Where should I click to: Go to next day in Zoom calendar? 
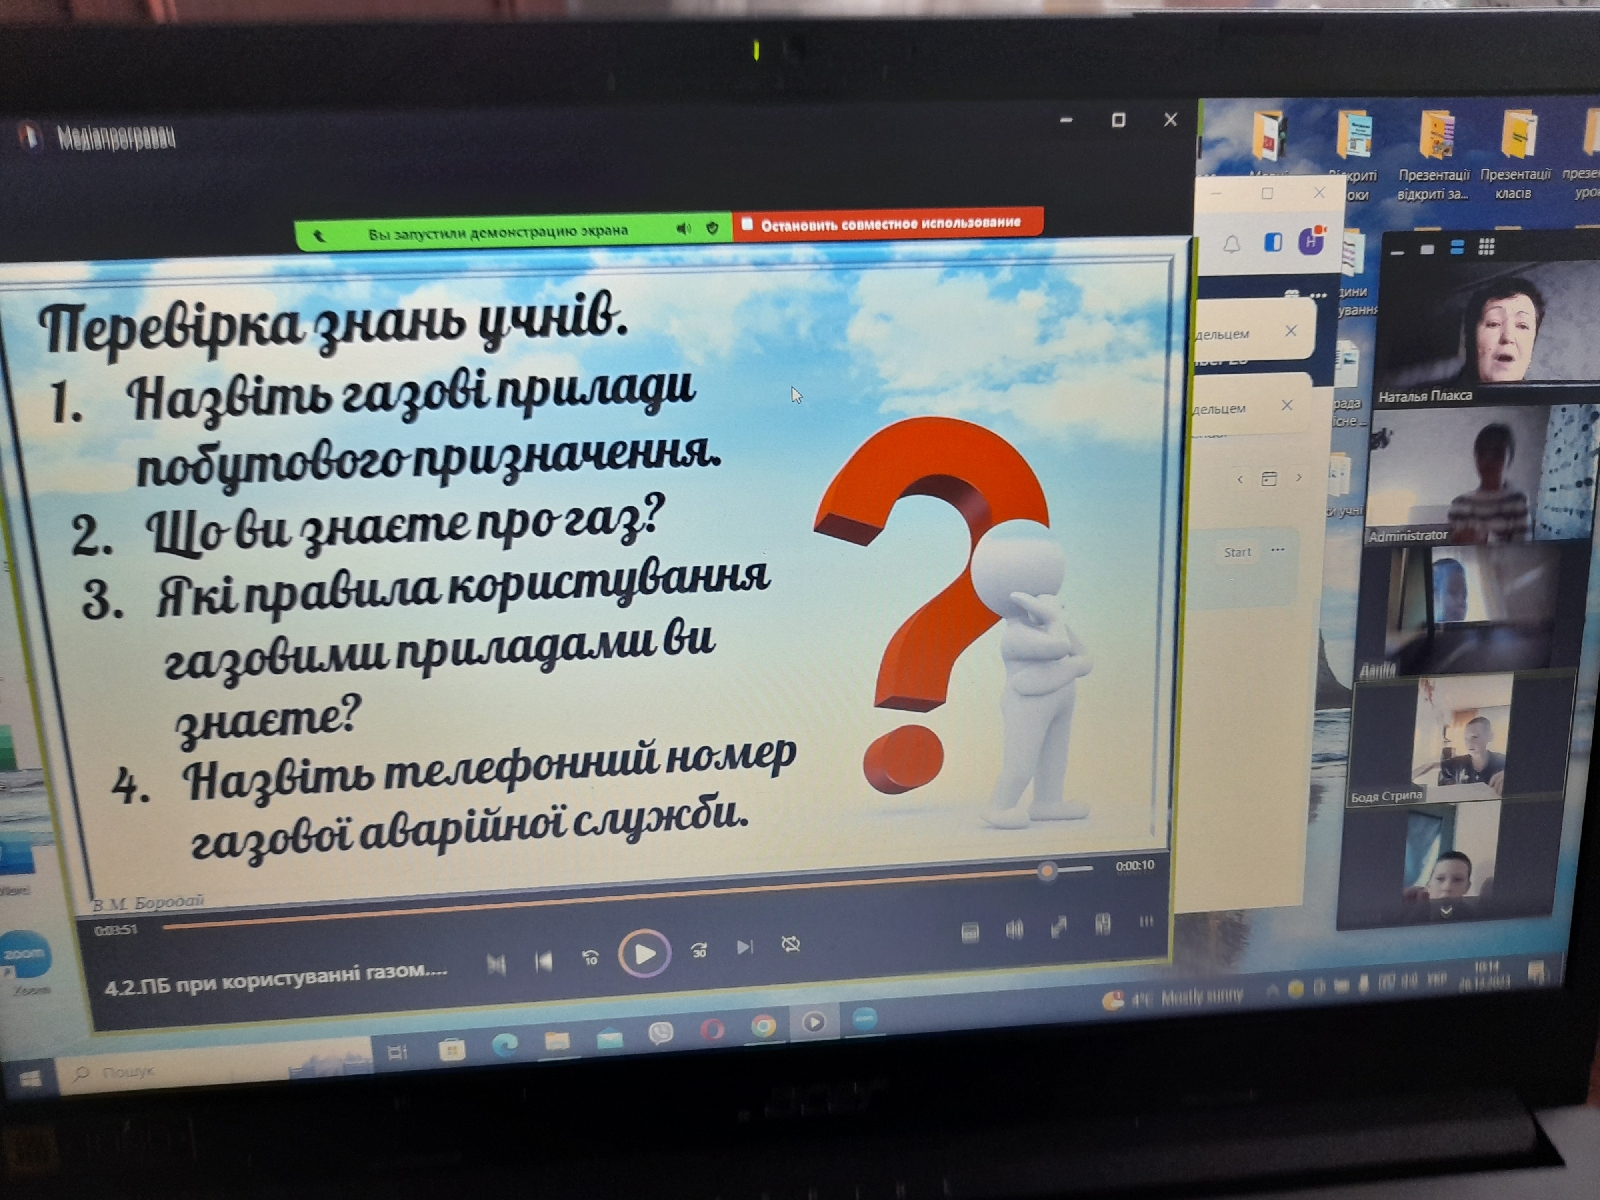click(1298, 477)
